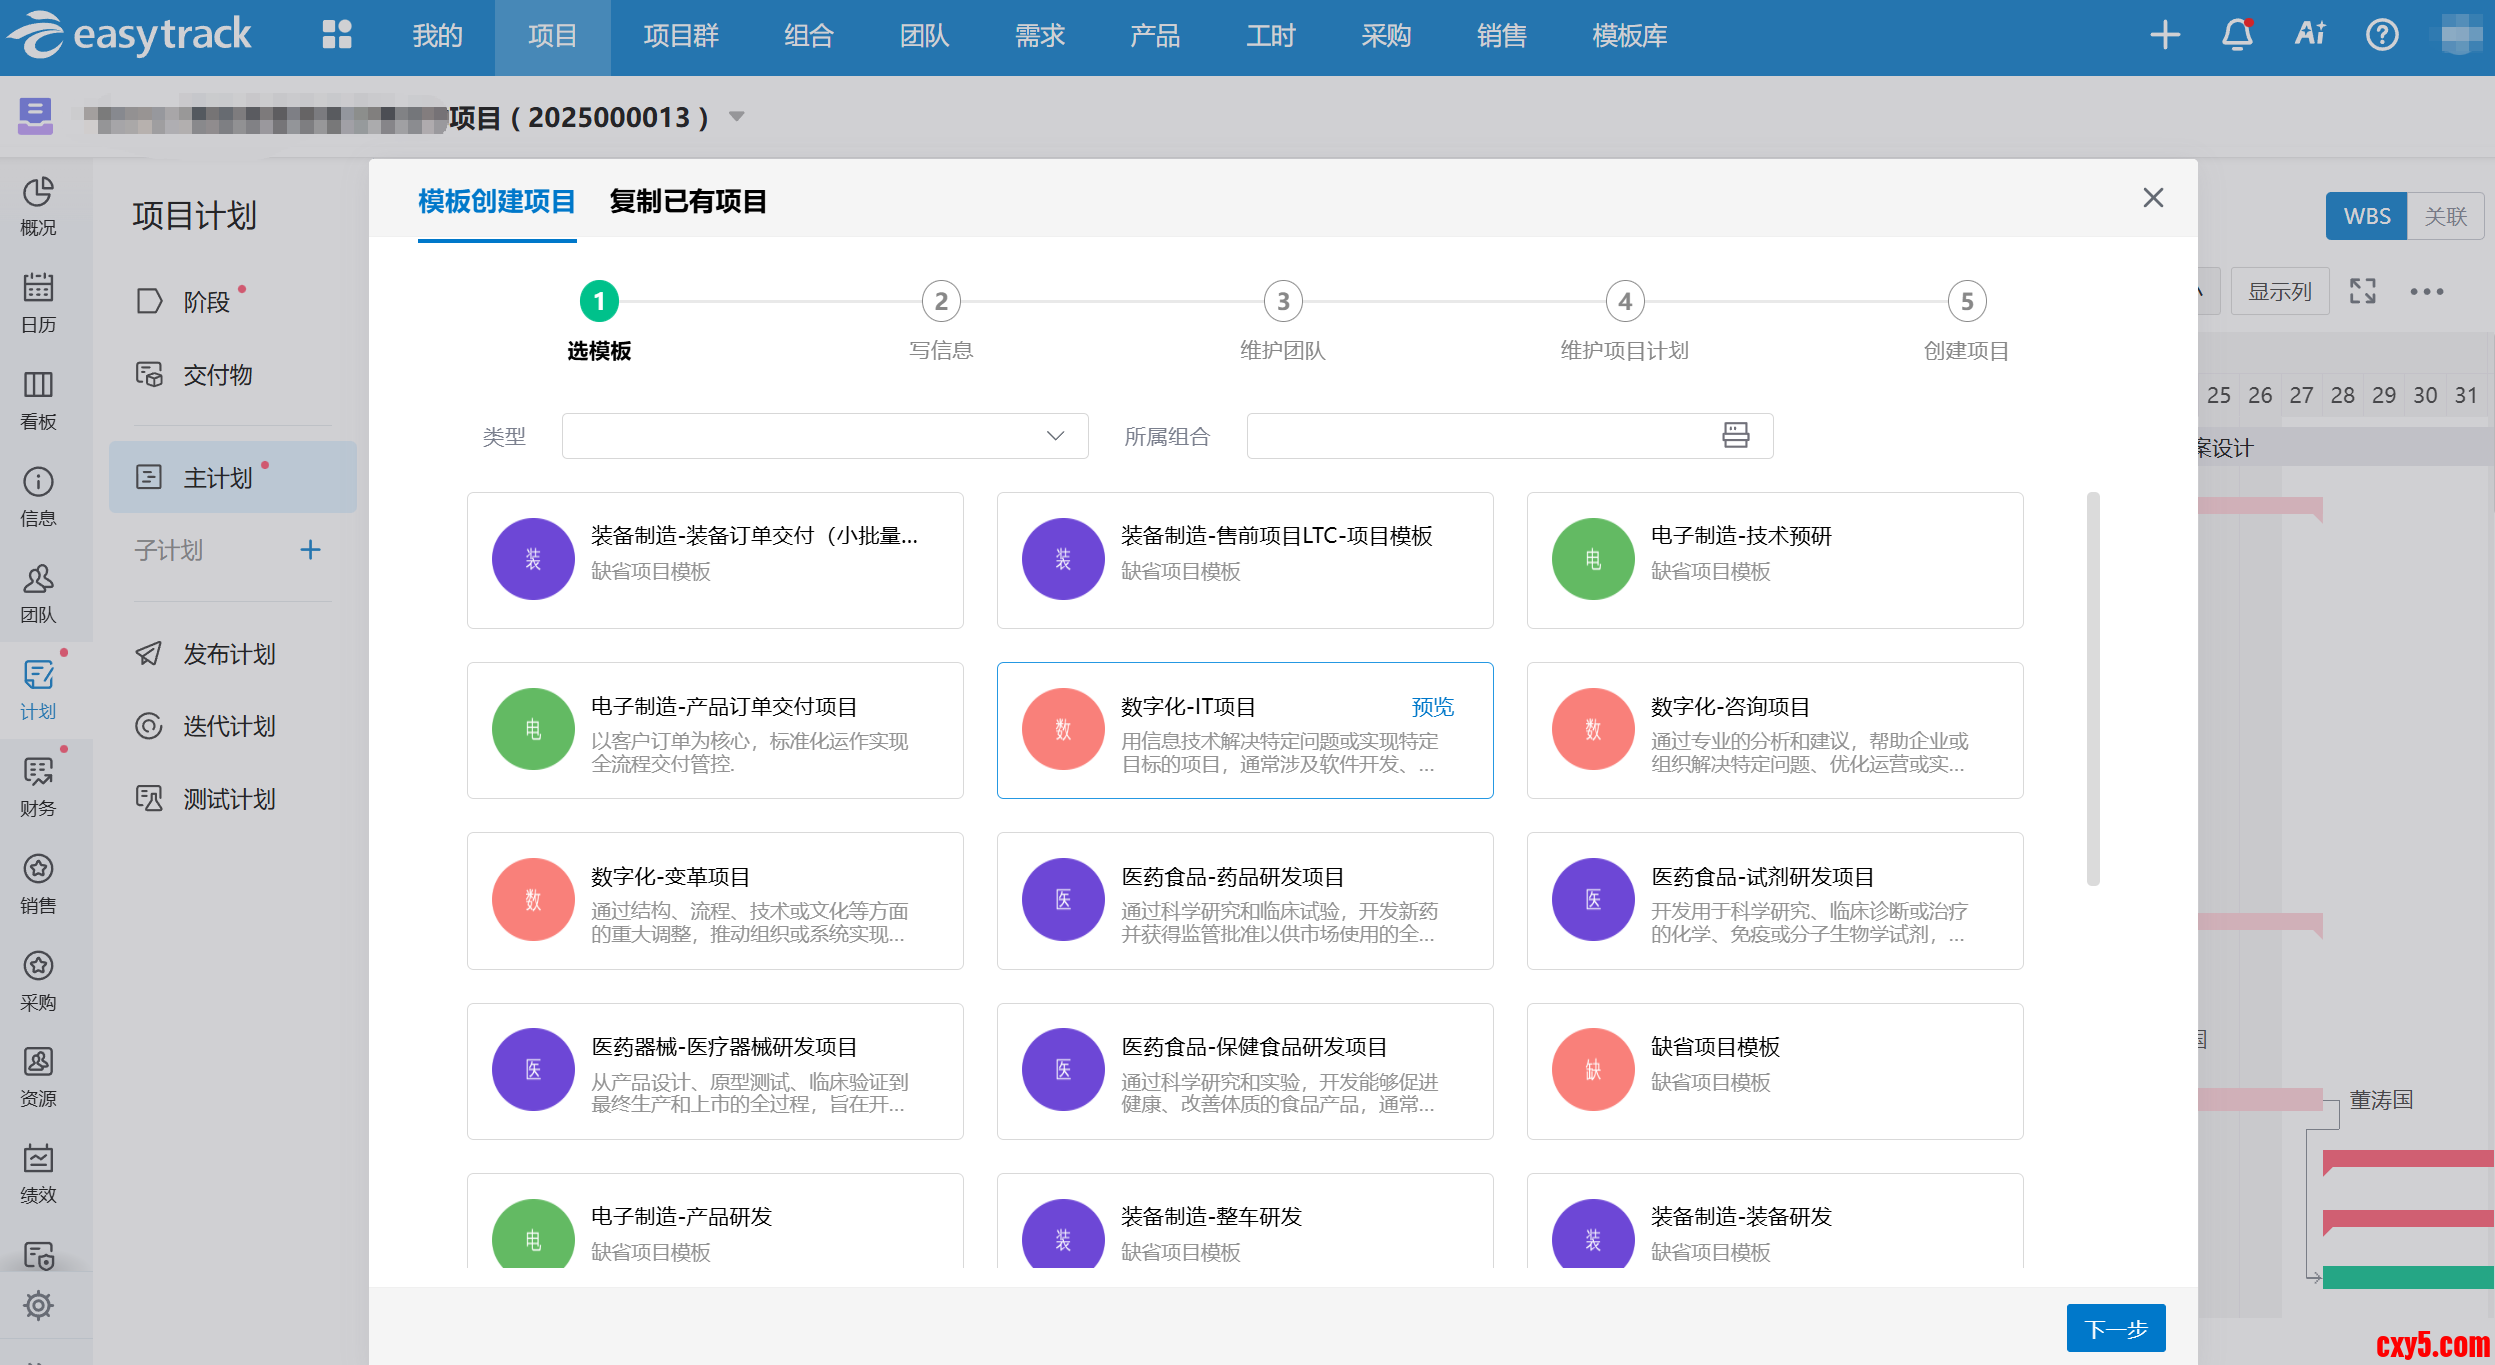
Task: Open the help question mark icon
Action: [2382, 35]
